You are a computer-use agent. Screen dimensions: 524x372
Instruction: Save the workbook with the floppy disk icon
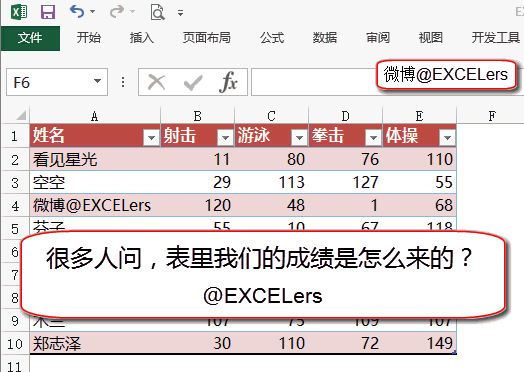click(x=48, y=12)
